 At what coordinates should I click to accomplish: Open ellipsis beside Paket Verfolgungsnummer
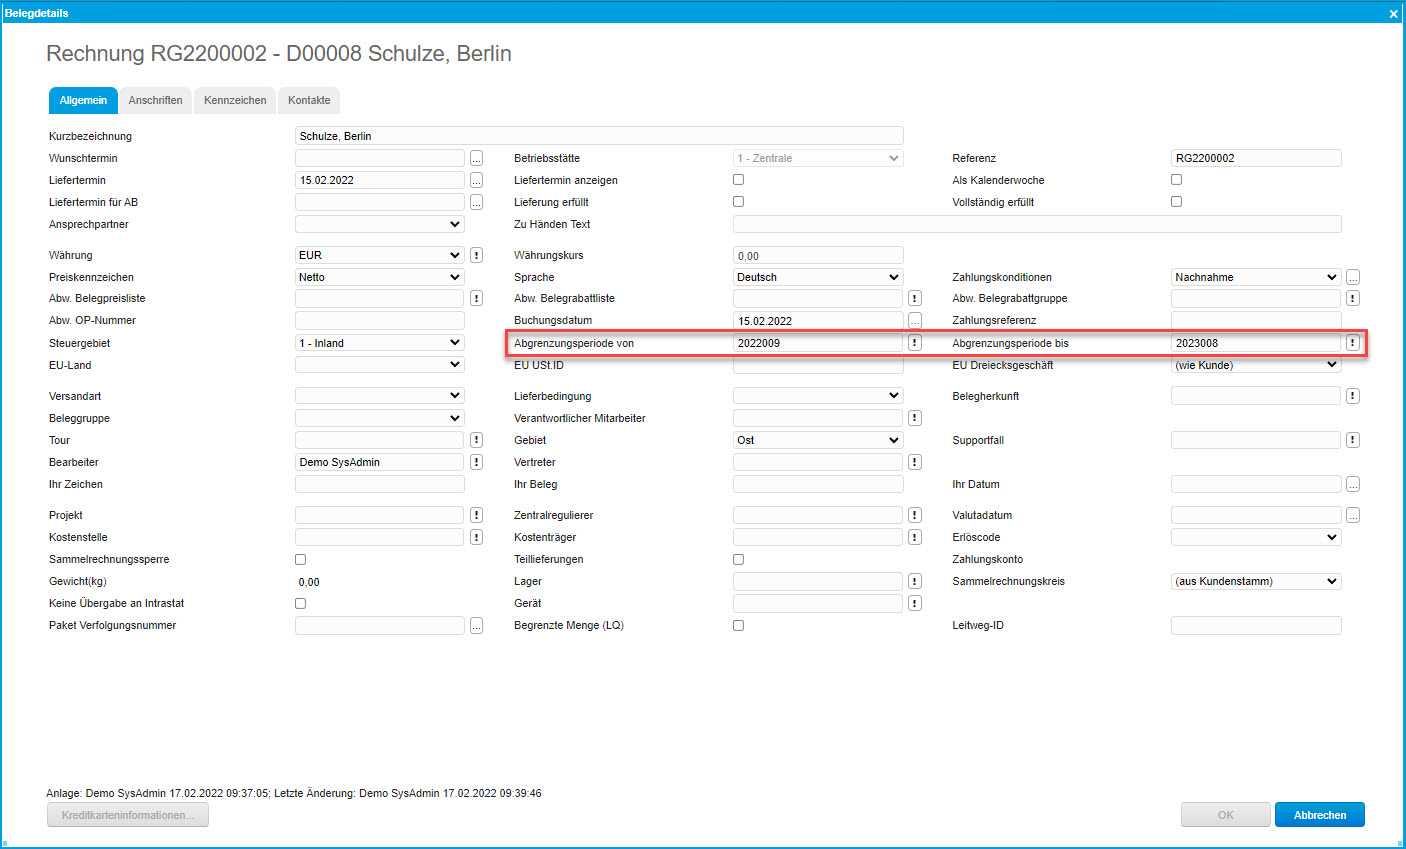(x=476, y=625)
